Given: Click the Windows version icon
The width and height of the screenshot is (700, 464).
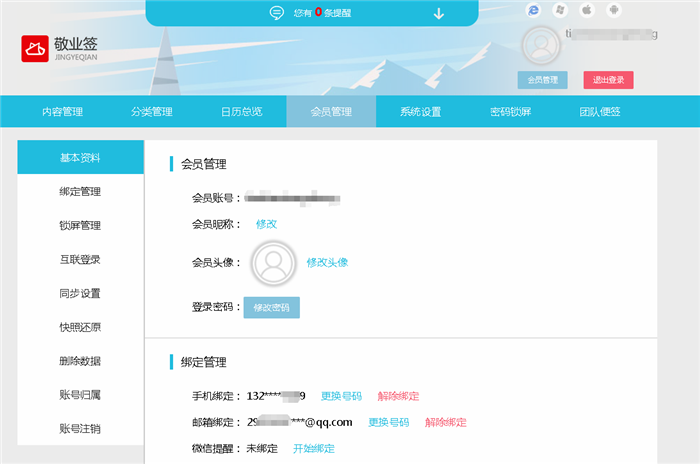Looking at the screenshot, I should (560, 10).
